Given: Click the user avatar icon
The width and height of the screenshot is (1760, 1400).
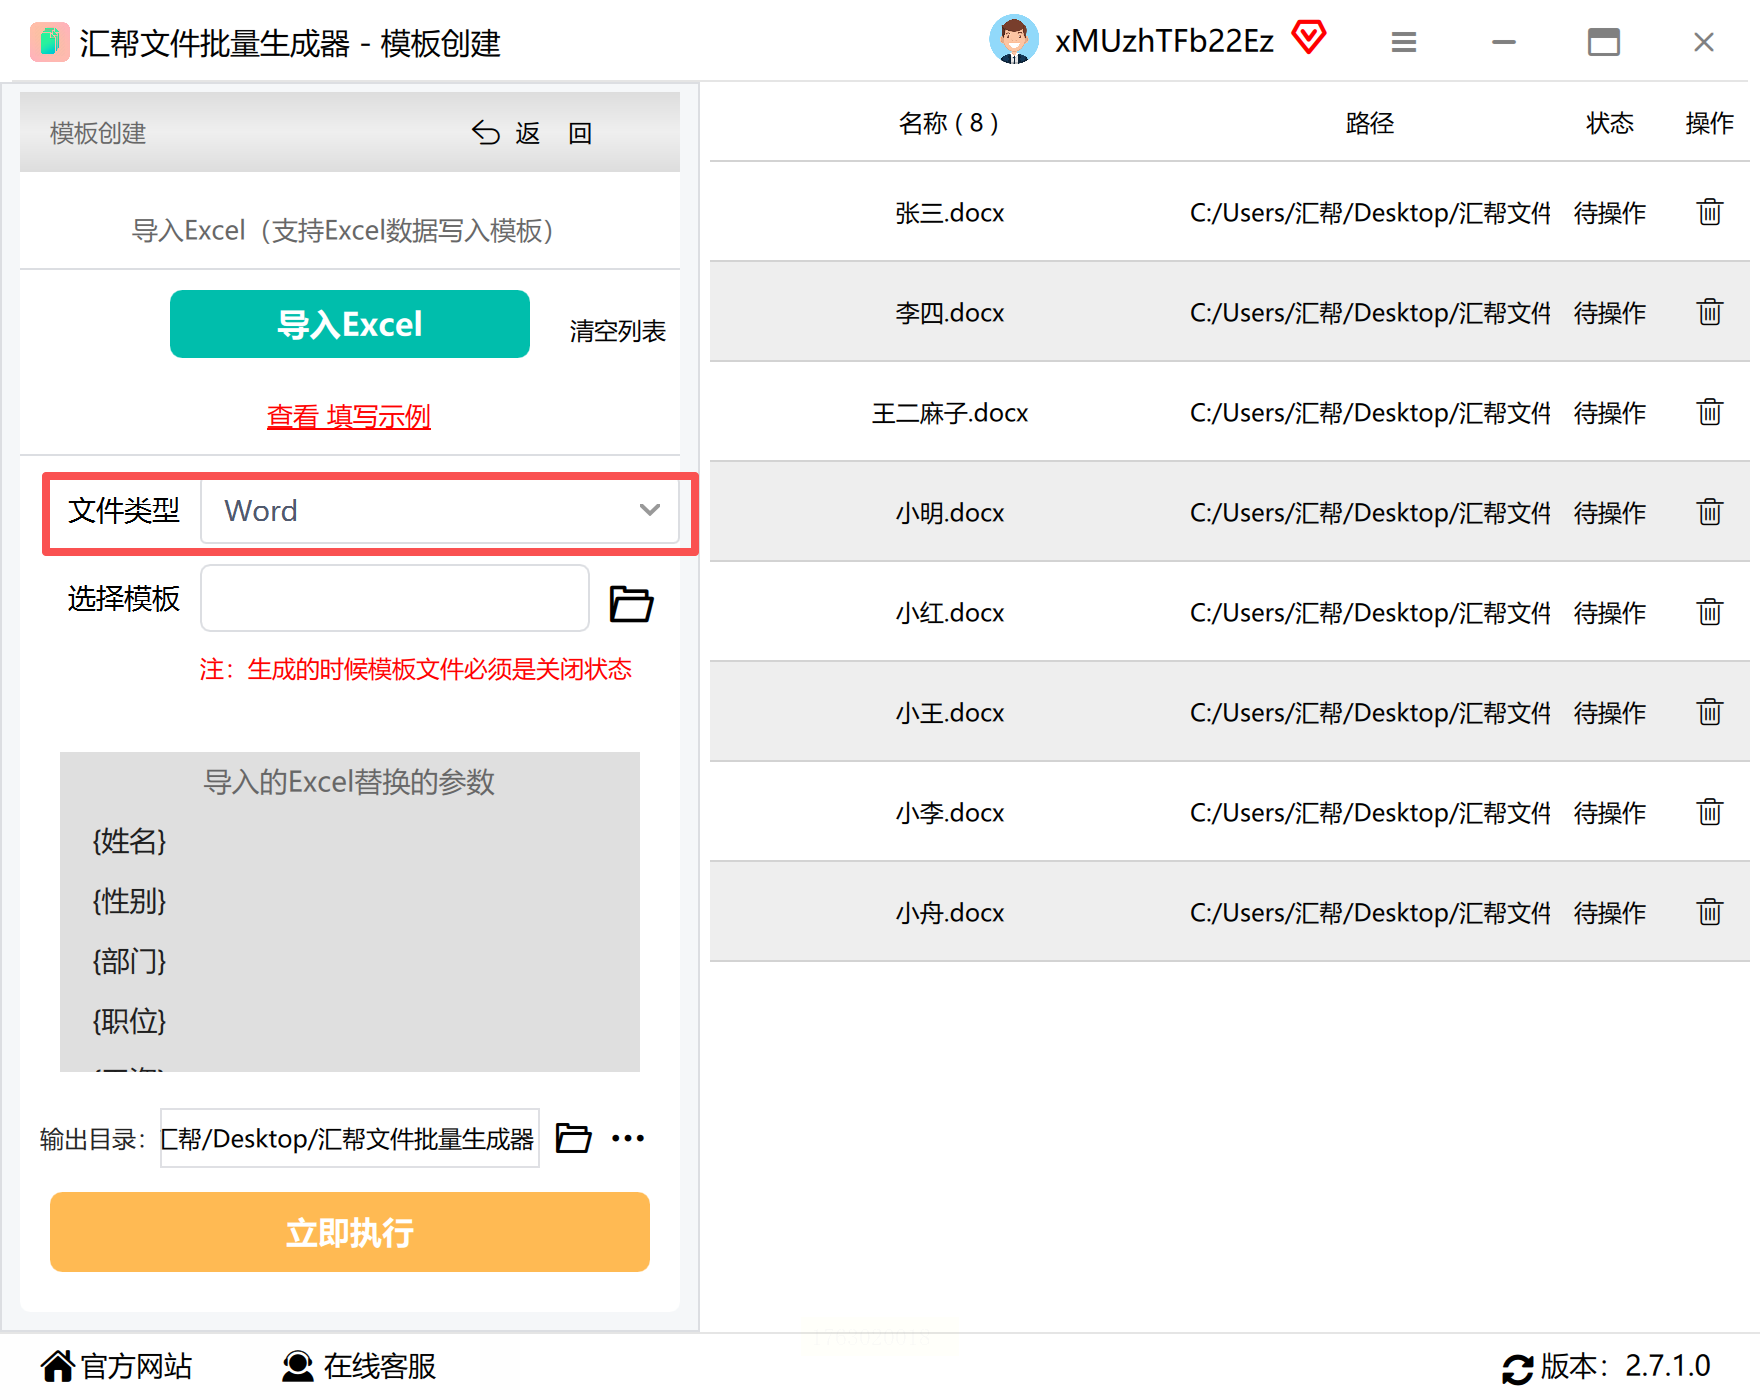Looking at the screenshot, I should (x=1014, y=40).
